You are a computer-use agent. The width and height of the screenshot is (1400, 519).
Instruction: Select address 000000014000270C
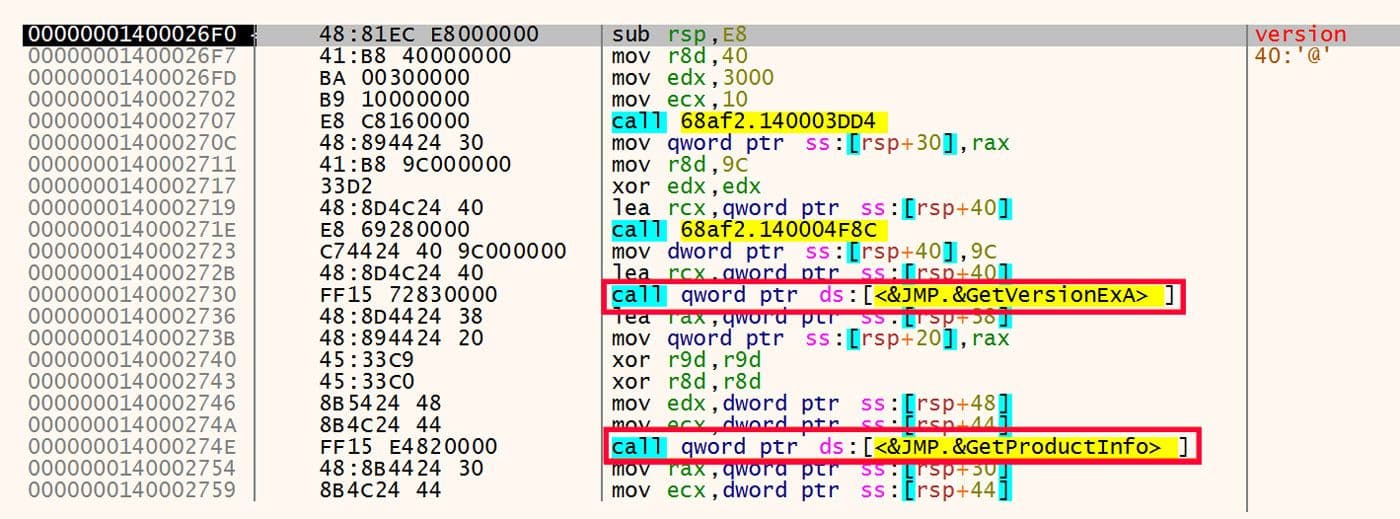(x=132, y=143)
